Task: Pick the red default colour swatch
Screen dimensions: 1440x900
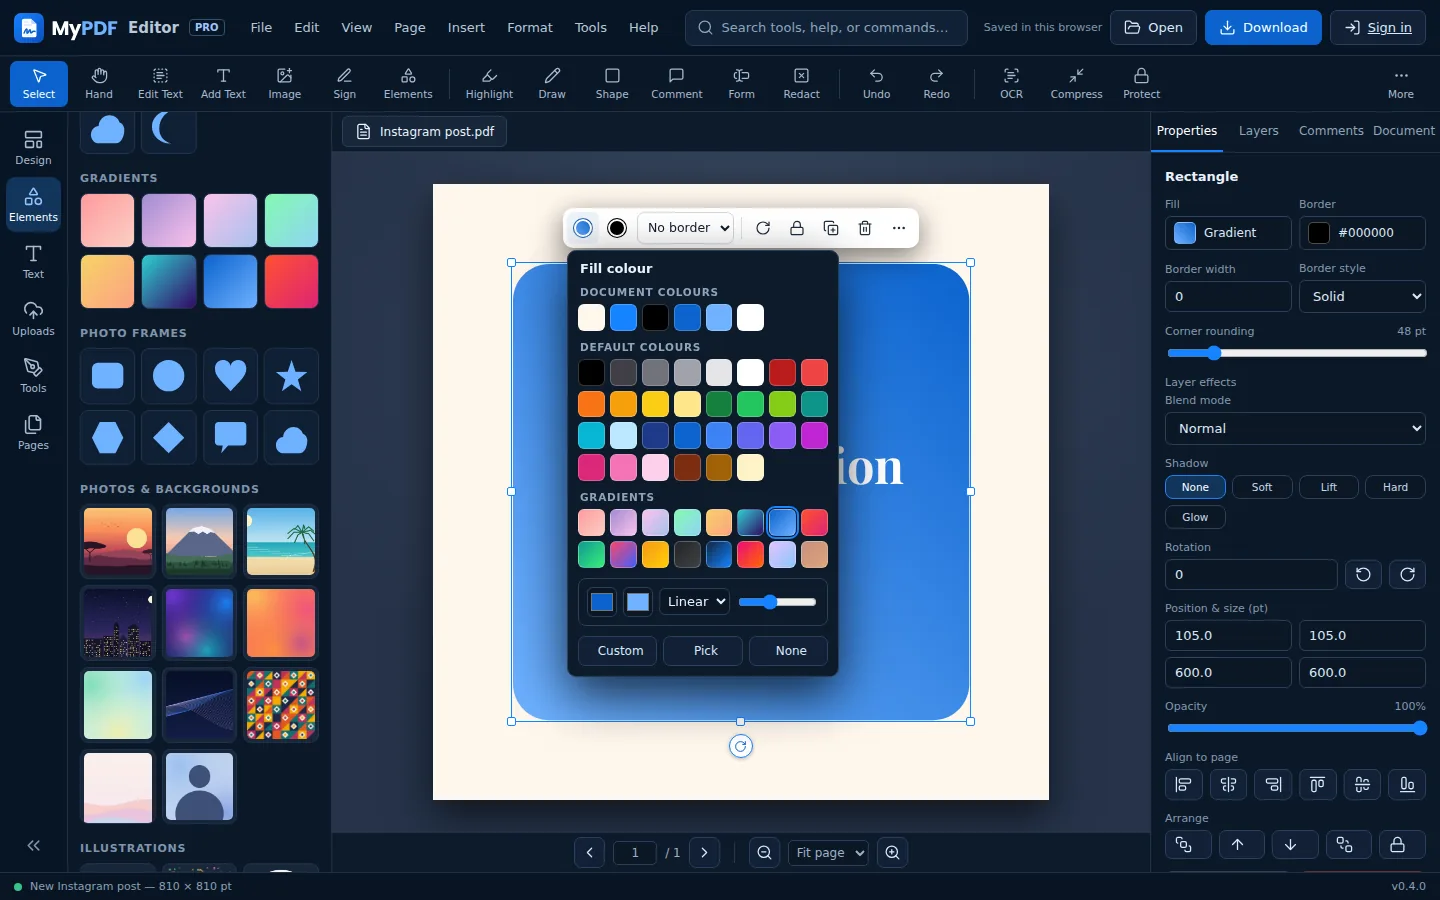Action: pos(814,373)
